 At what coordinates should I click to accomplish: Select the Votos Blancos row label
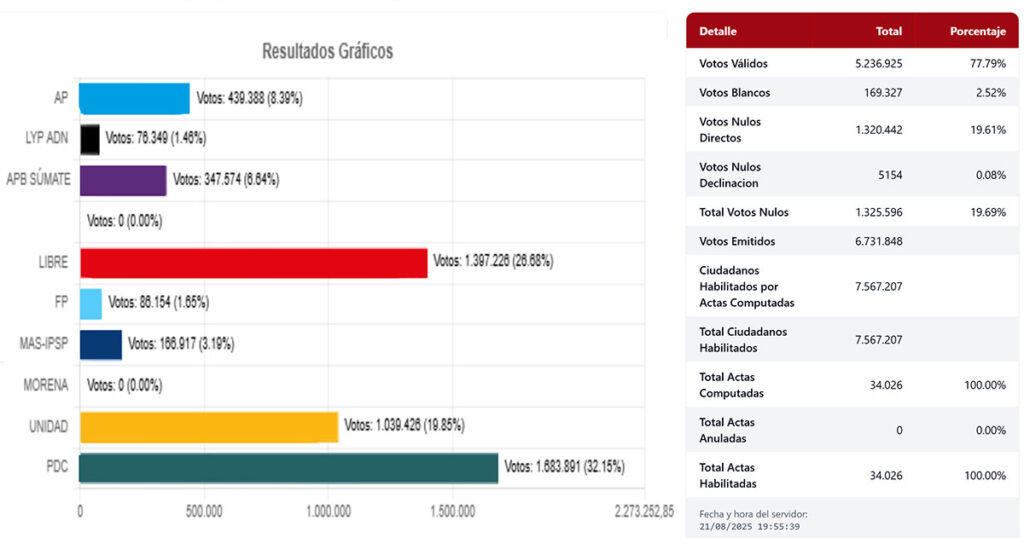pos(734,93)
